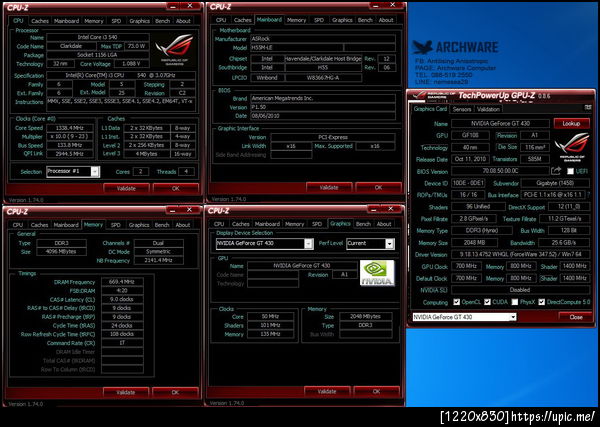This screenshot has height=427, width=600.
Task: Switch to Validation tab in GPU-Z
Action: coord(488,109)
